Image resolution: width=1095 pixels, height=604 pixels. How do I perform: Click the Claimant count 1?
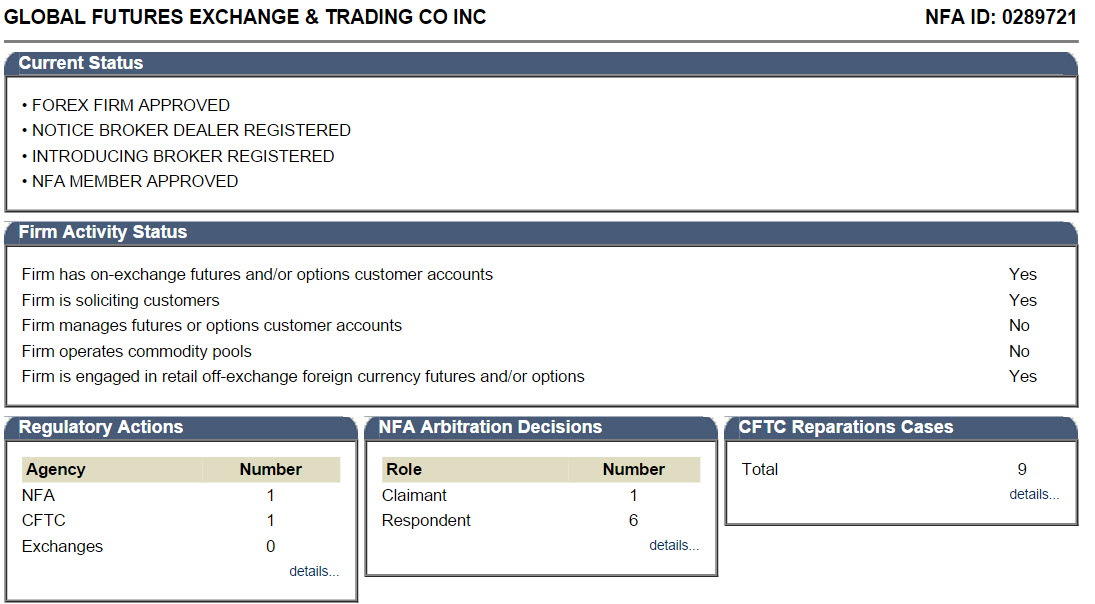pos(633,495)
